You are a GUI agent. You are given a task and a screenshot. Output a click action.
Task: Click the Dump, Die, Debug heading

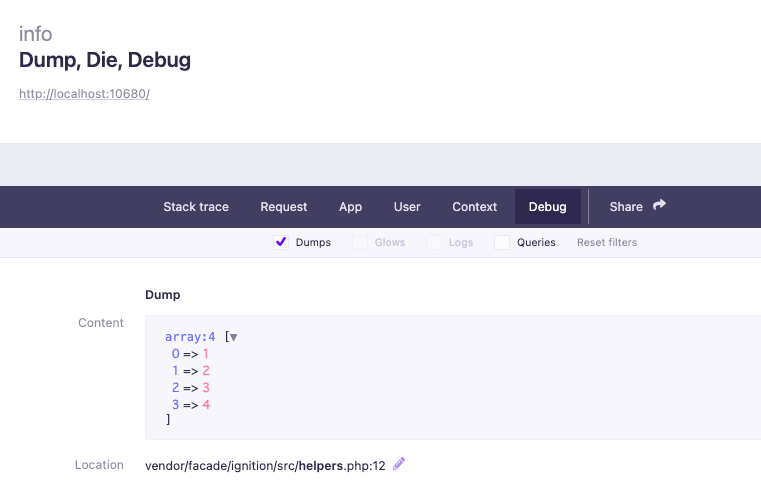(x=105, y=60)
